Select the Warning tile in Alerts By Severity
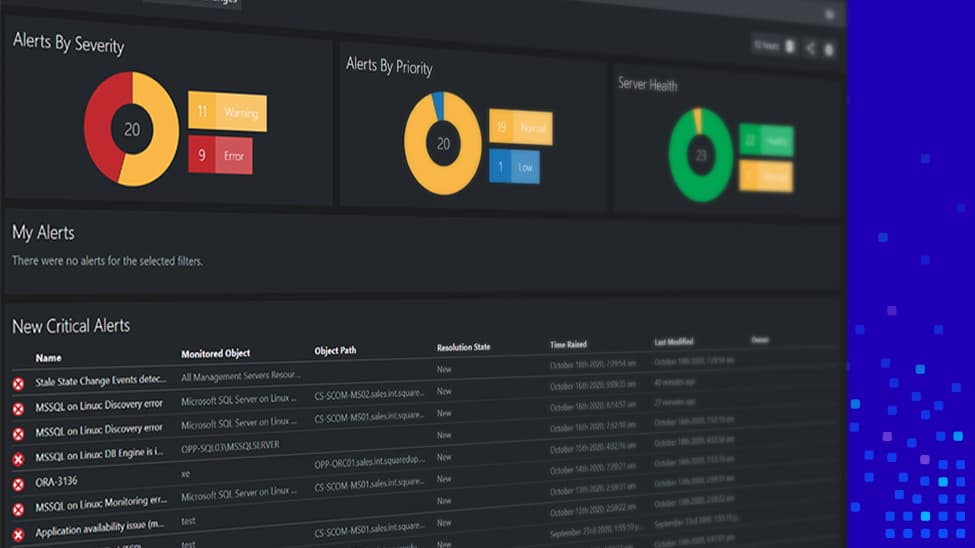The image size is (975, 548). (x=228, y=112)
